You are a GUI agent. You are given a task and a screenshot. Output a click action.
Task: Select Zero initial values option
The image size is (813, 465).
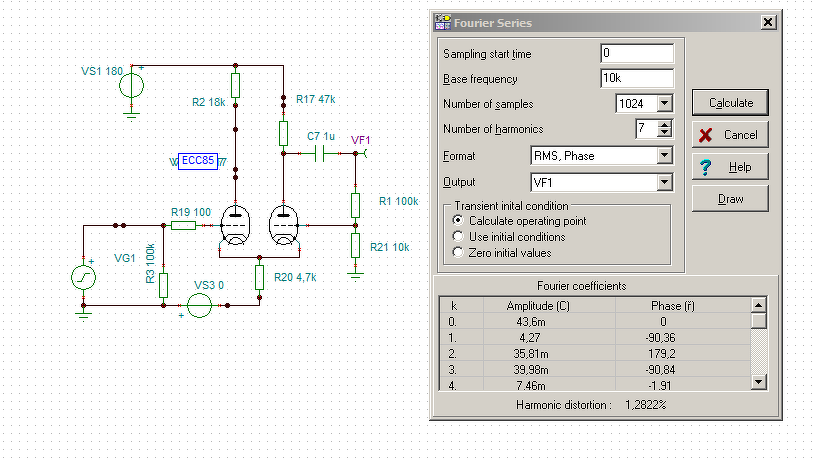coord(458,252)
